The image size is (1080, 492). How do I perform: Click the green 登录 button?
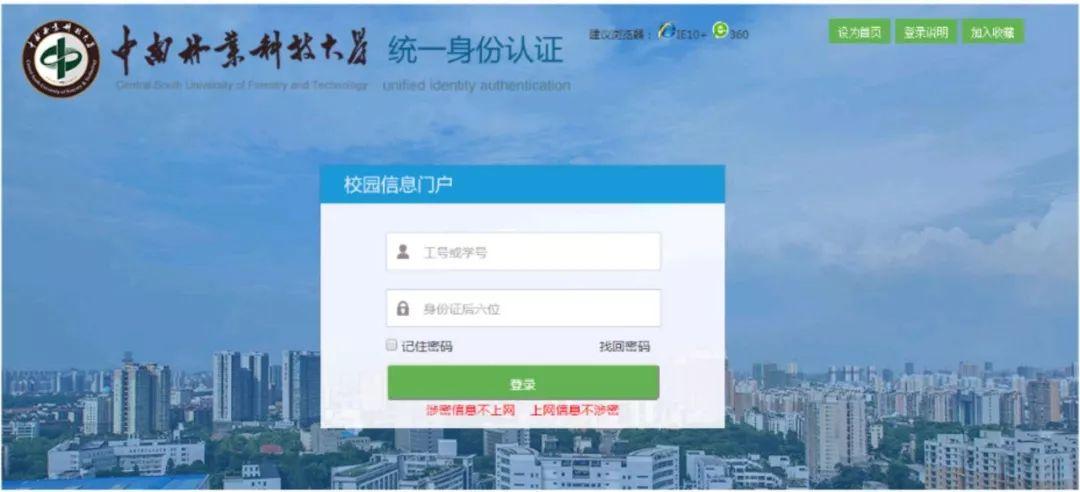click(x=523, y=383)
